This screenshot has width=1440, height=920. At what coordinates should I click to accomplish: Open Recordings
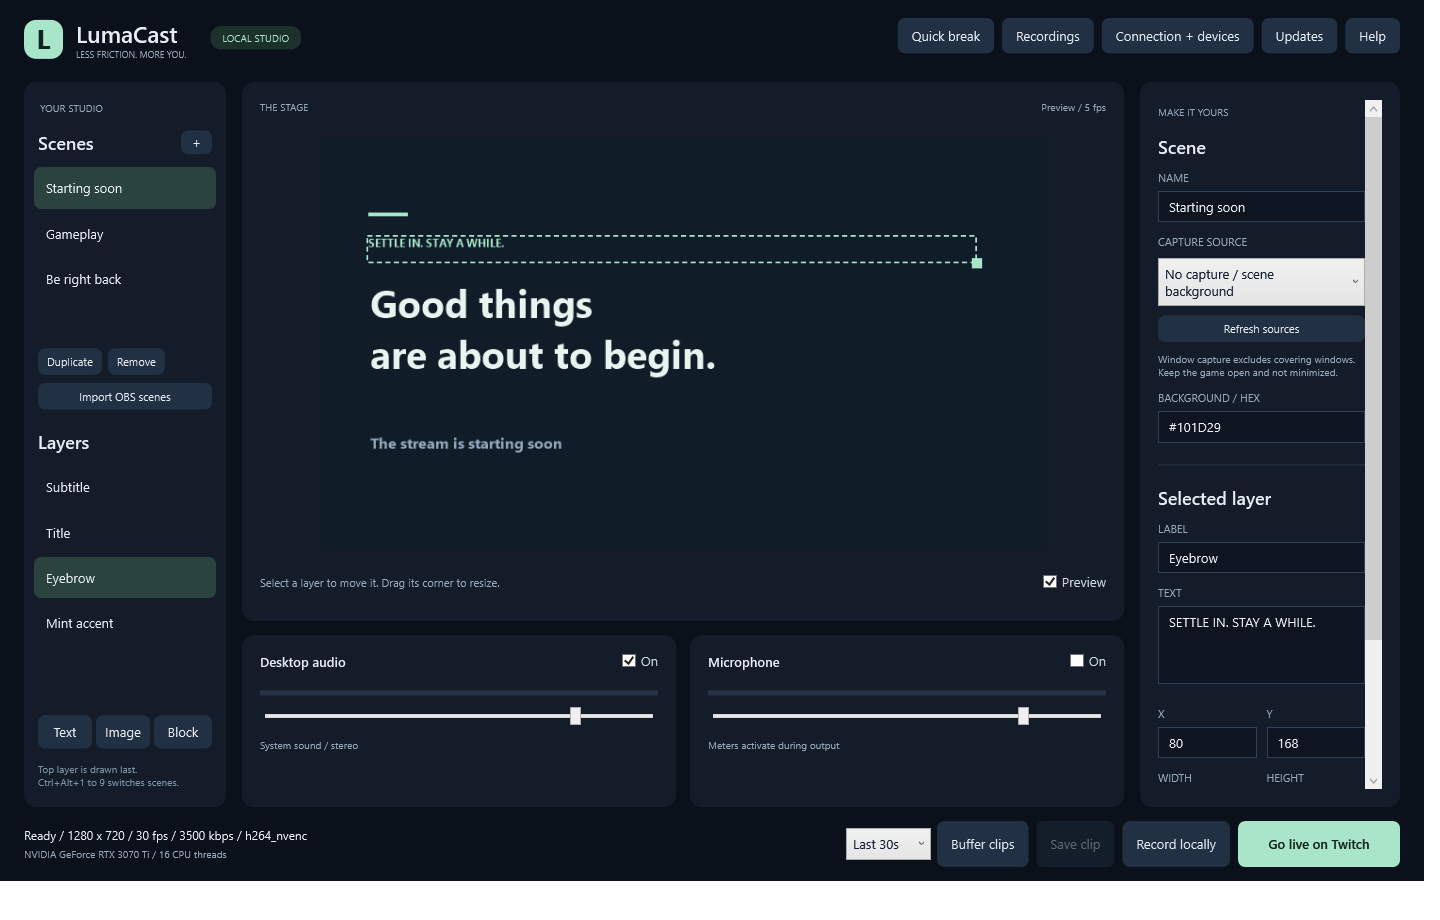pyautogui.click(x=1048, y=36)
